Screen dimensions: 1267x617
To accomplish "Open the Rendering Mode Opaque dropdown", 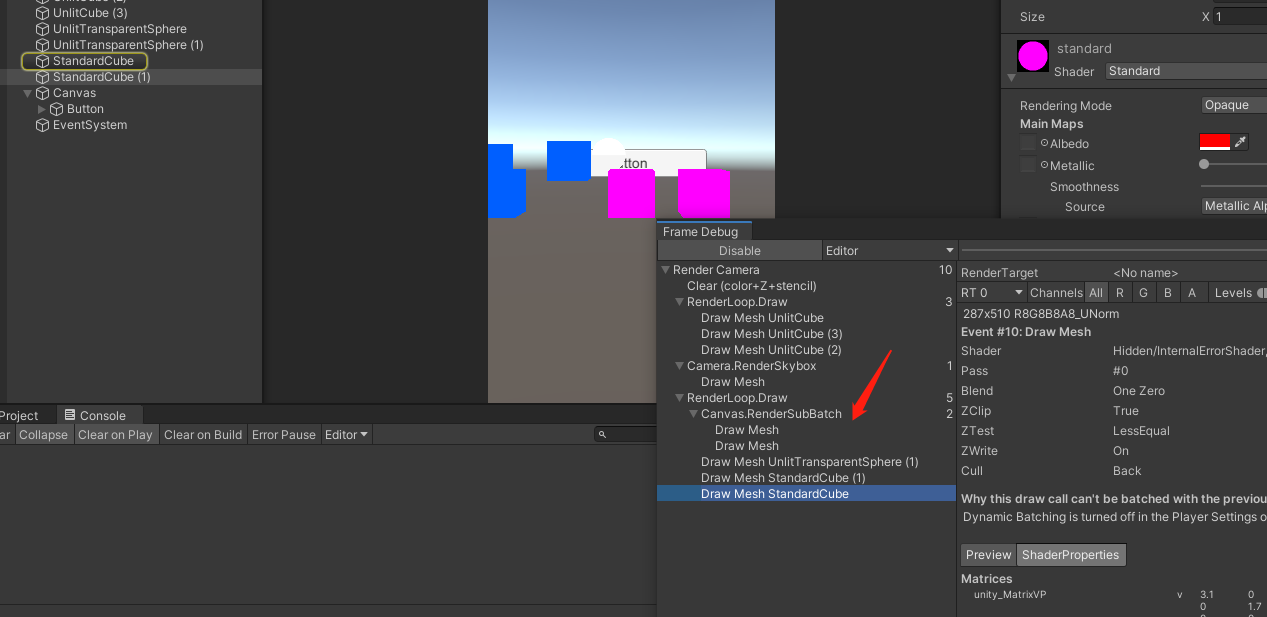I will click(1233, 105).
